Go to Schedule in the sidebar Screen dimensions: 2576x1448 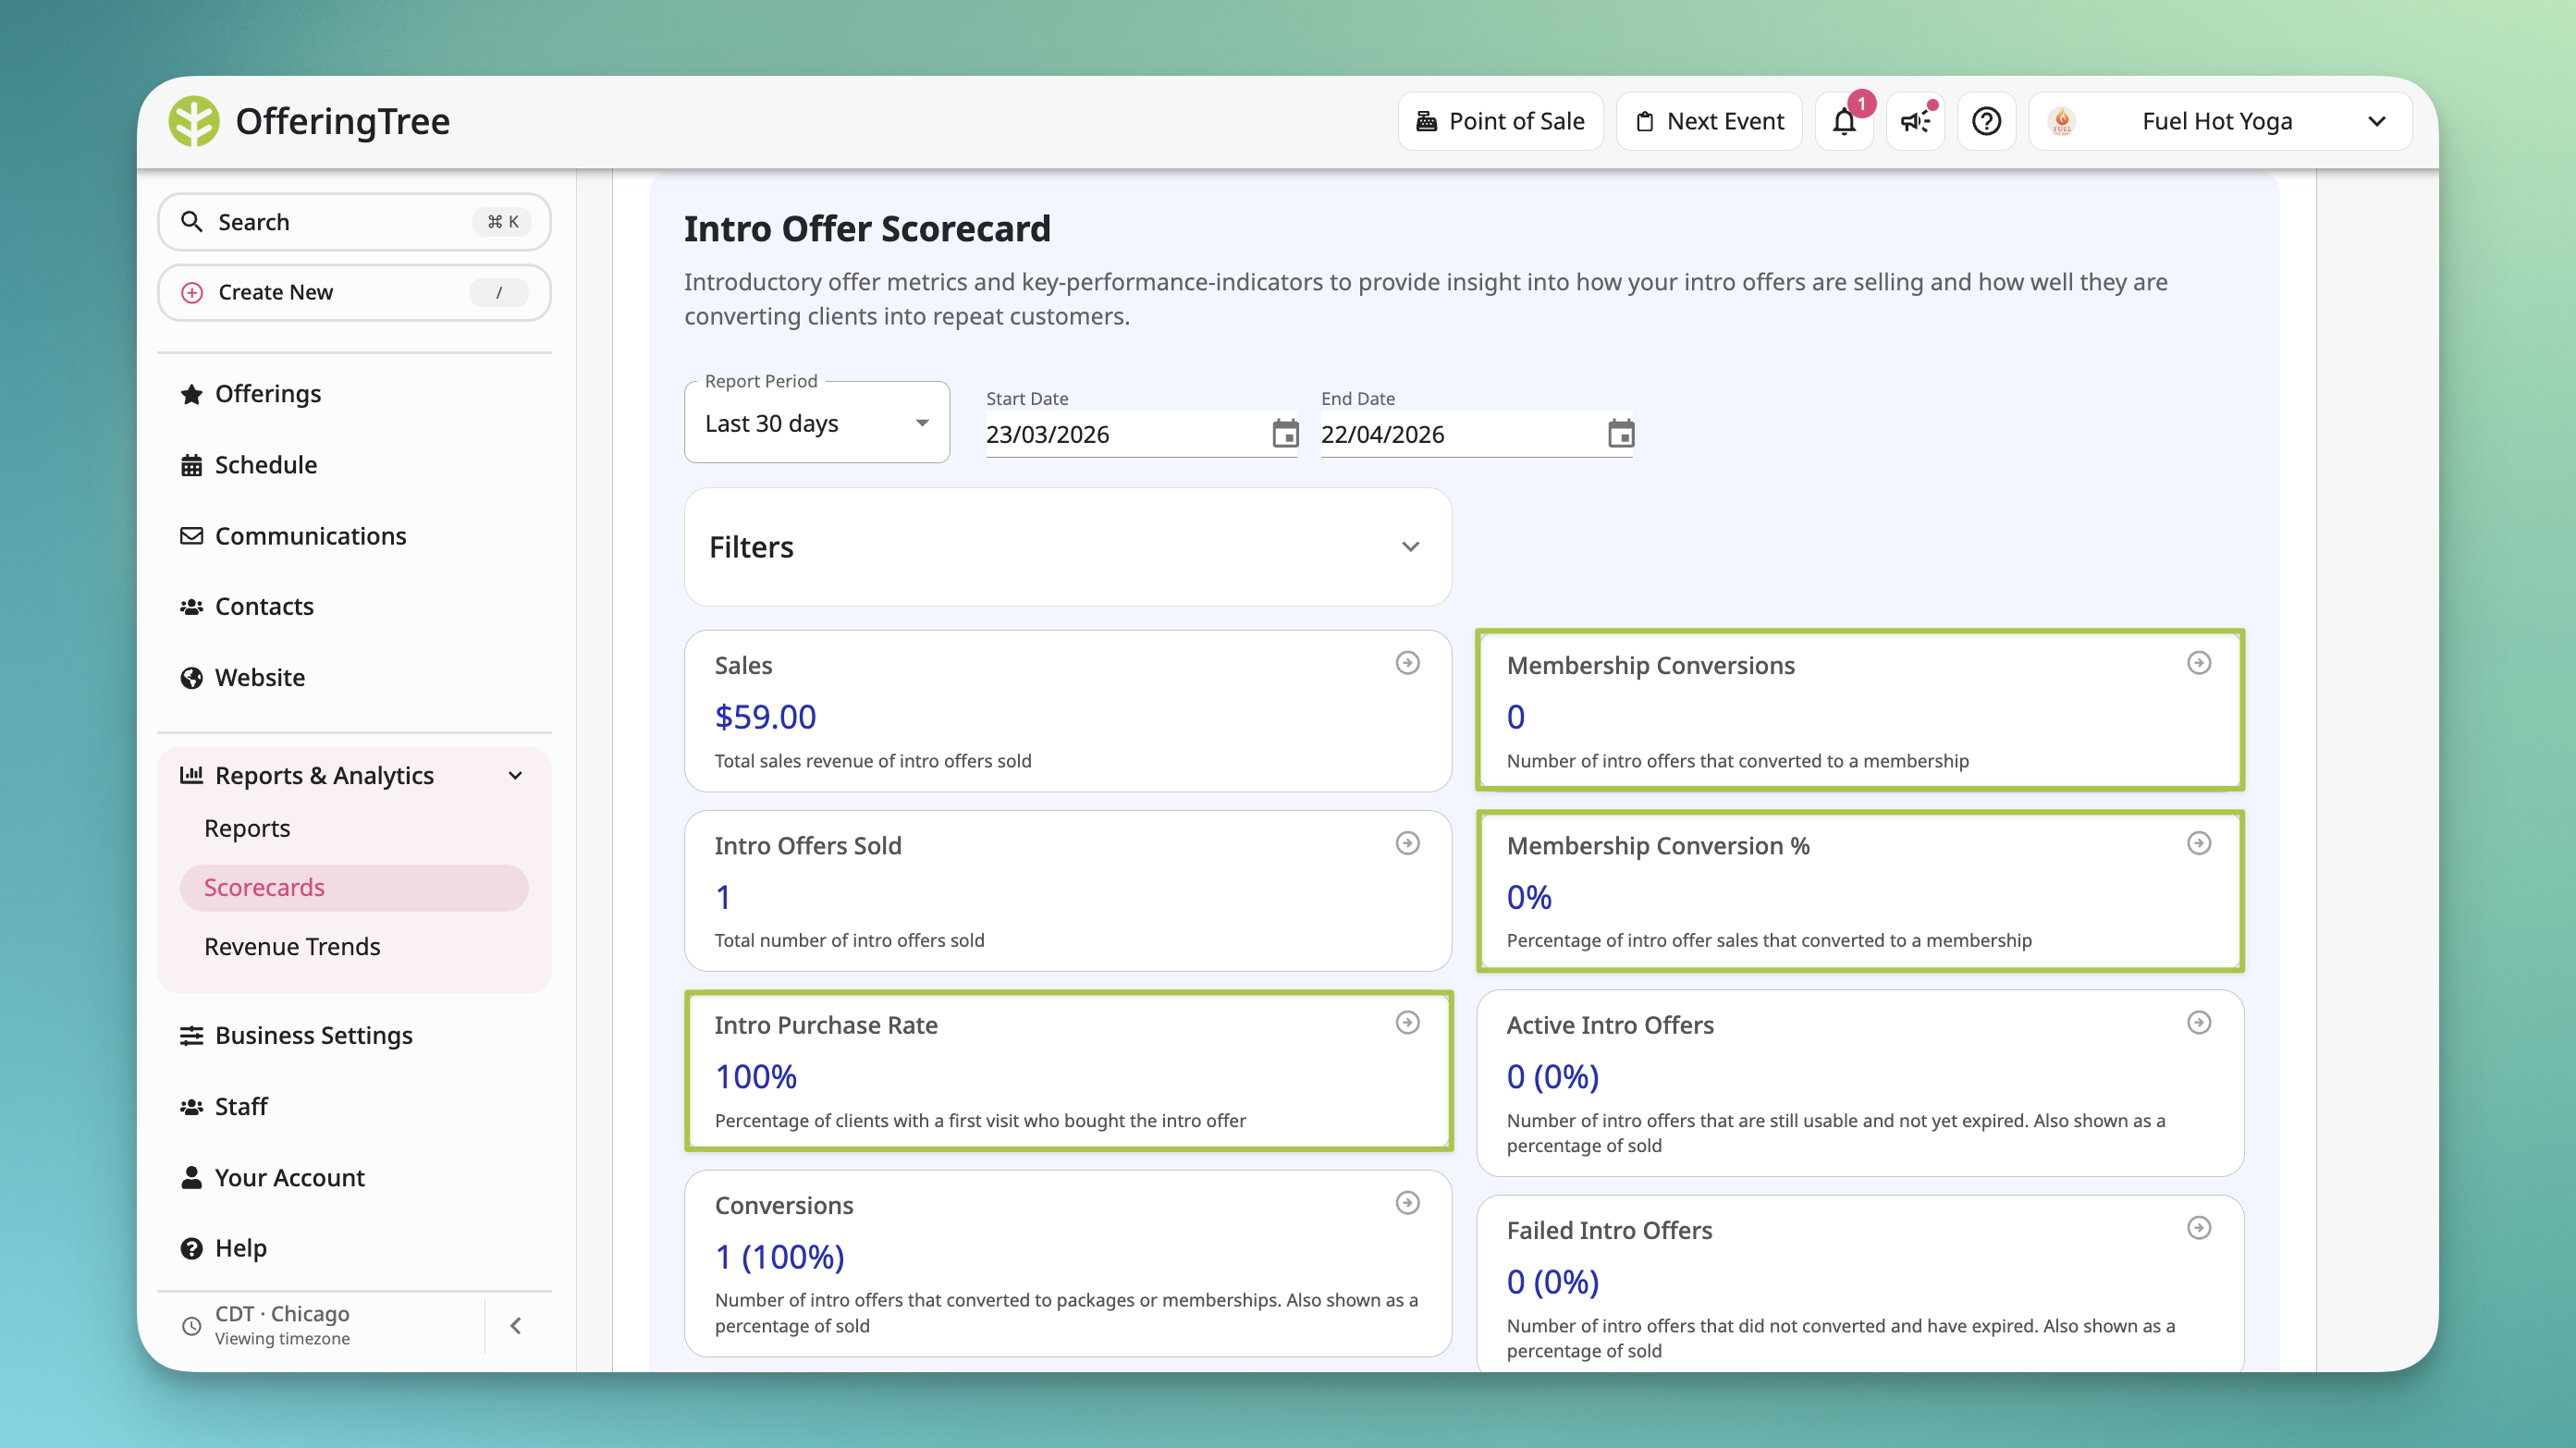266,465
